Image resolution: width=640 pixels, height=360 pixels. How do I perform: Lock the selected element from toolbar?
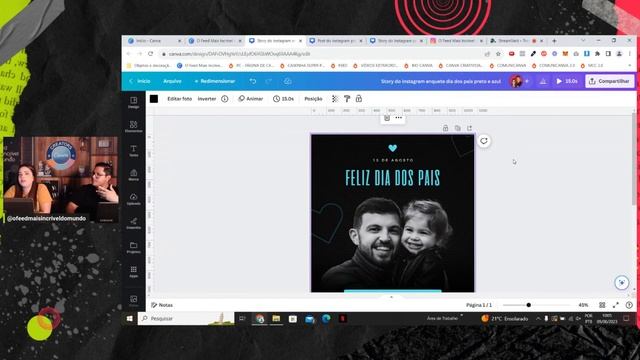[x=359, y=99]
